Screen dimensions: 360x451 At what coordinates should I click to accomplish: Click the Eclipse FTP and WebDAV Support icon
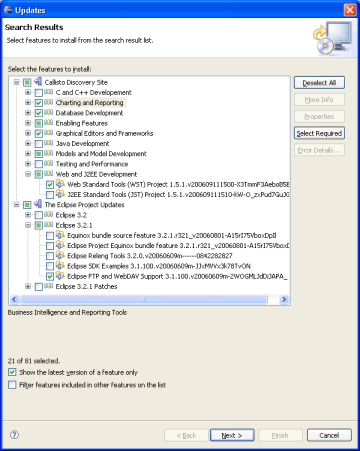coord(60,276)
